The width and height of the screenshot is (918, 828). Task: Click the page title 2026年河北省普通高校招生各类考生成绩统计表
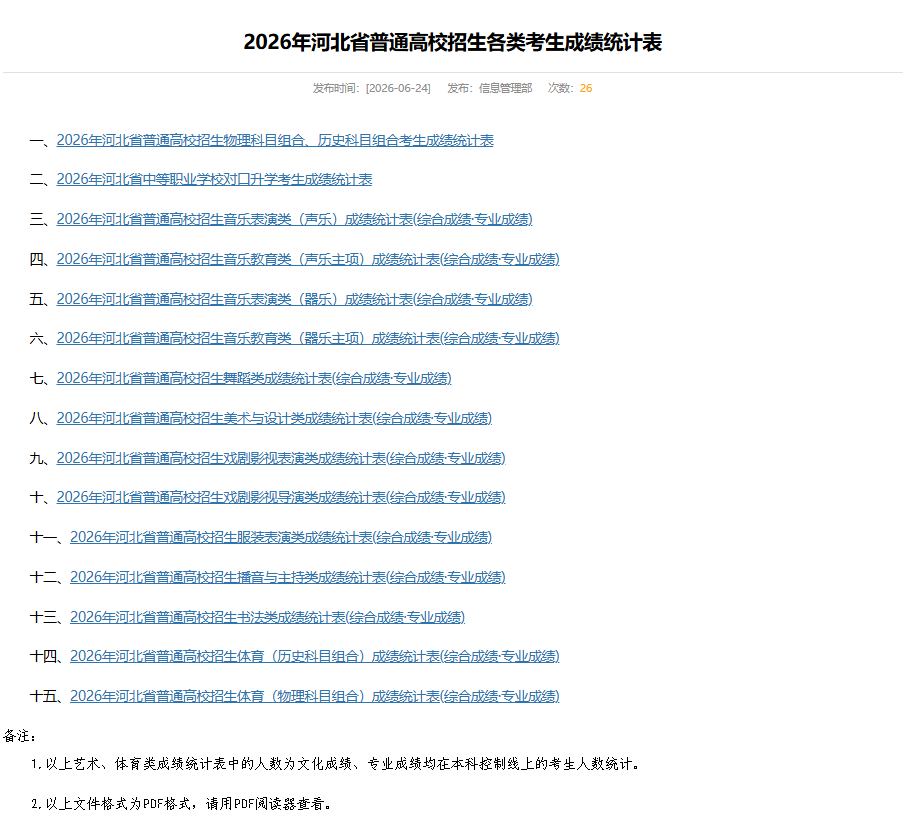[x=453, y=42]
